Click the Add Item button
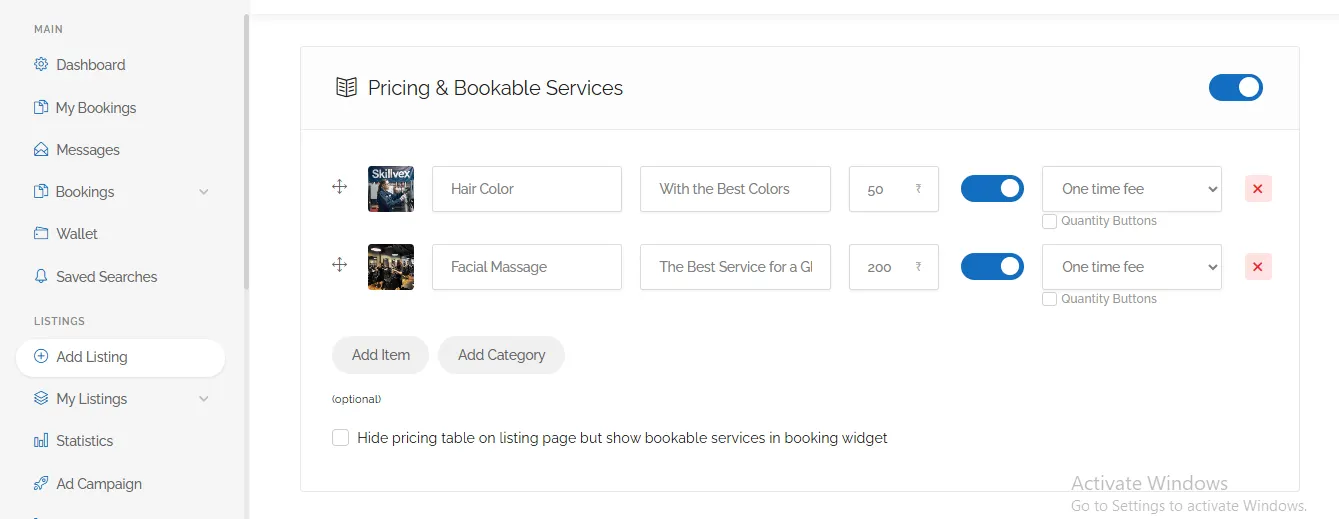The height and width of the screenshot is (519, 1339). coord(381,355)
